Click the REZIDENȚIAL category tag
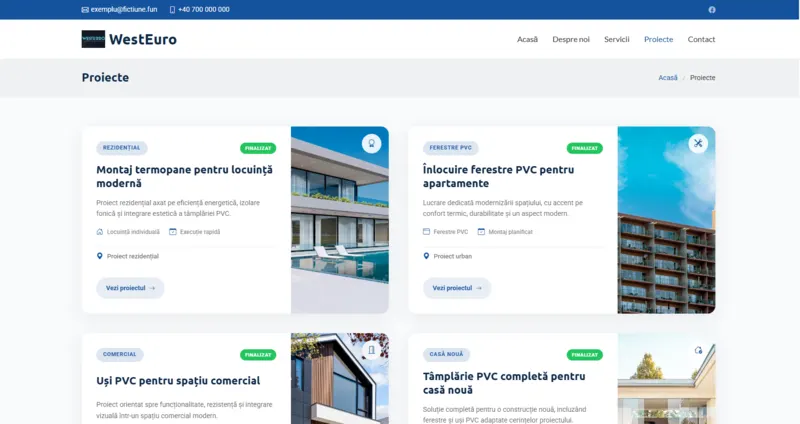Screen dimensions: 800x424 121,148
